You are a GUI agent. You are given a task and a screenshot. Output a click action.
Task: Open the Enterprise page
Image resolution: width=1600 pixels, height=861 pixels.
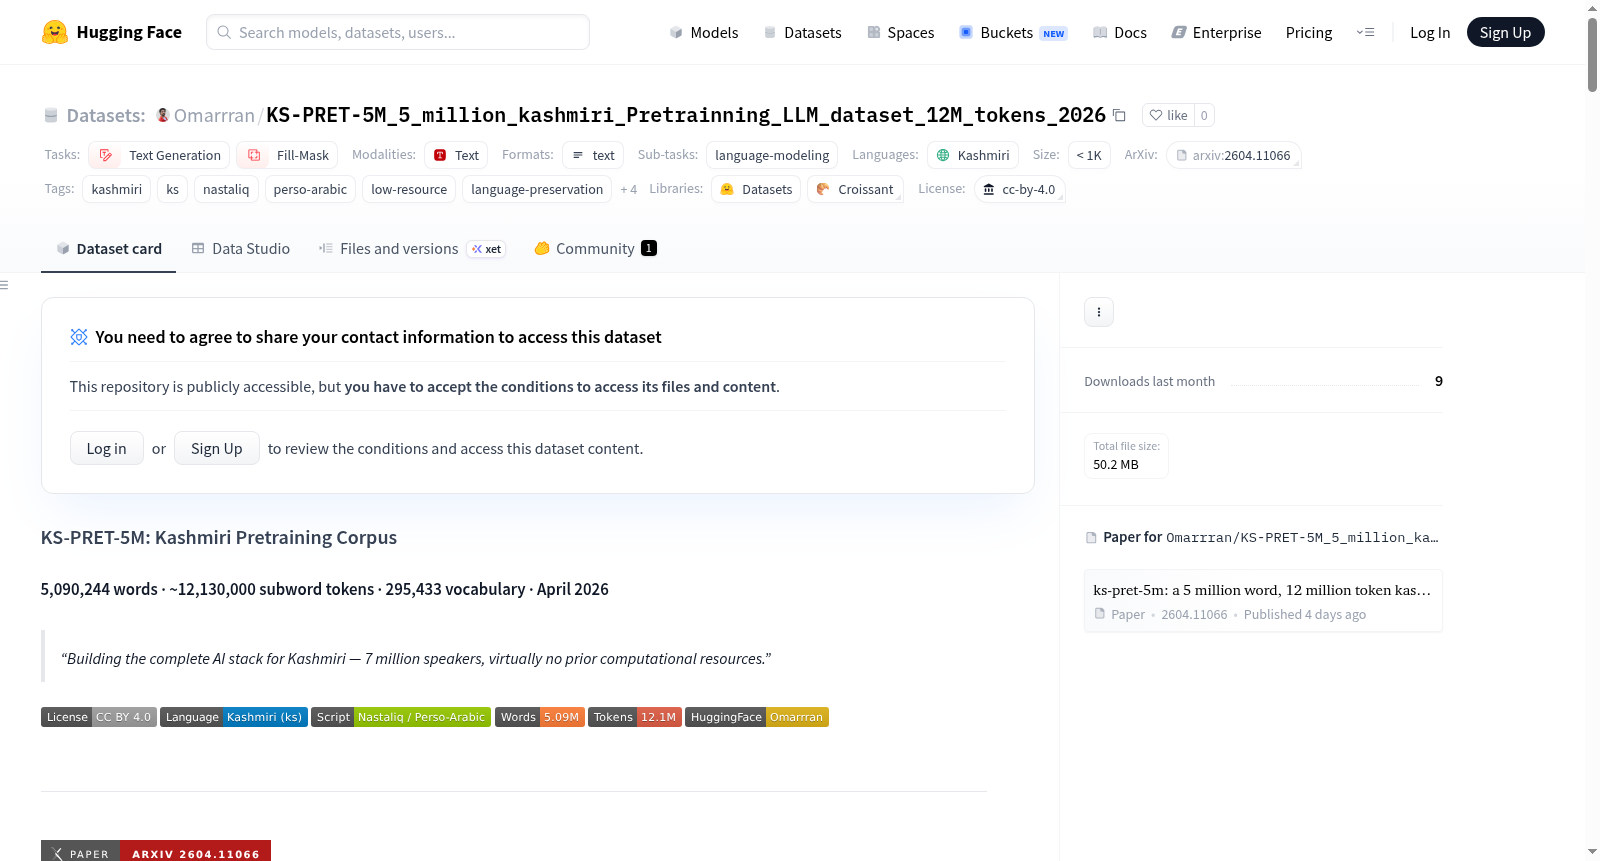(x=1216, y=32)
